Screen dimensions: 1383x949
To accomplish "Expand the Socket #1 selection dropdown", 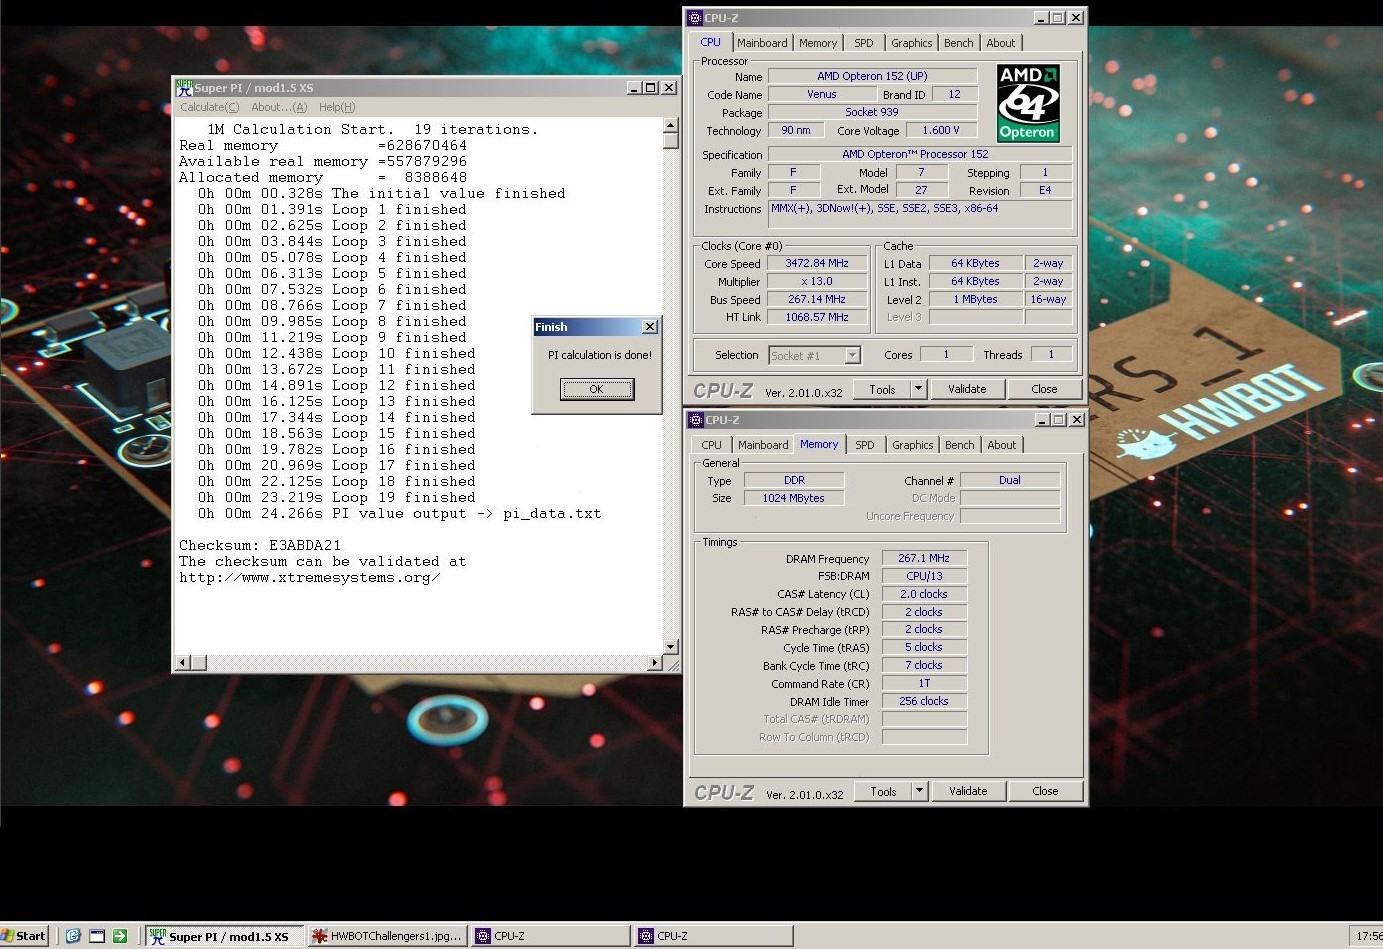I will [852, 355].
